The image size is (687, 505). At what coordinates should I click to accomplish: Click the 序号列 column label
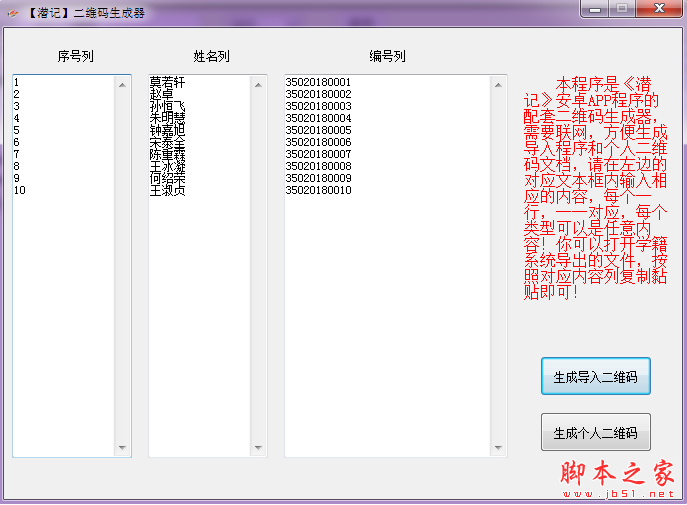[x=75, y=56]
